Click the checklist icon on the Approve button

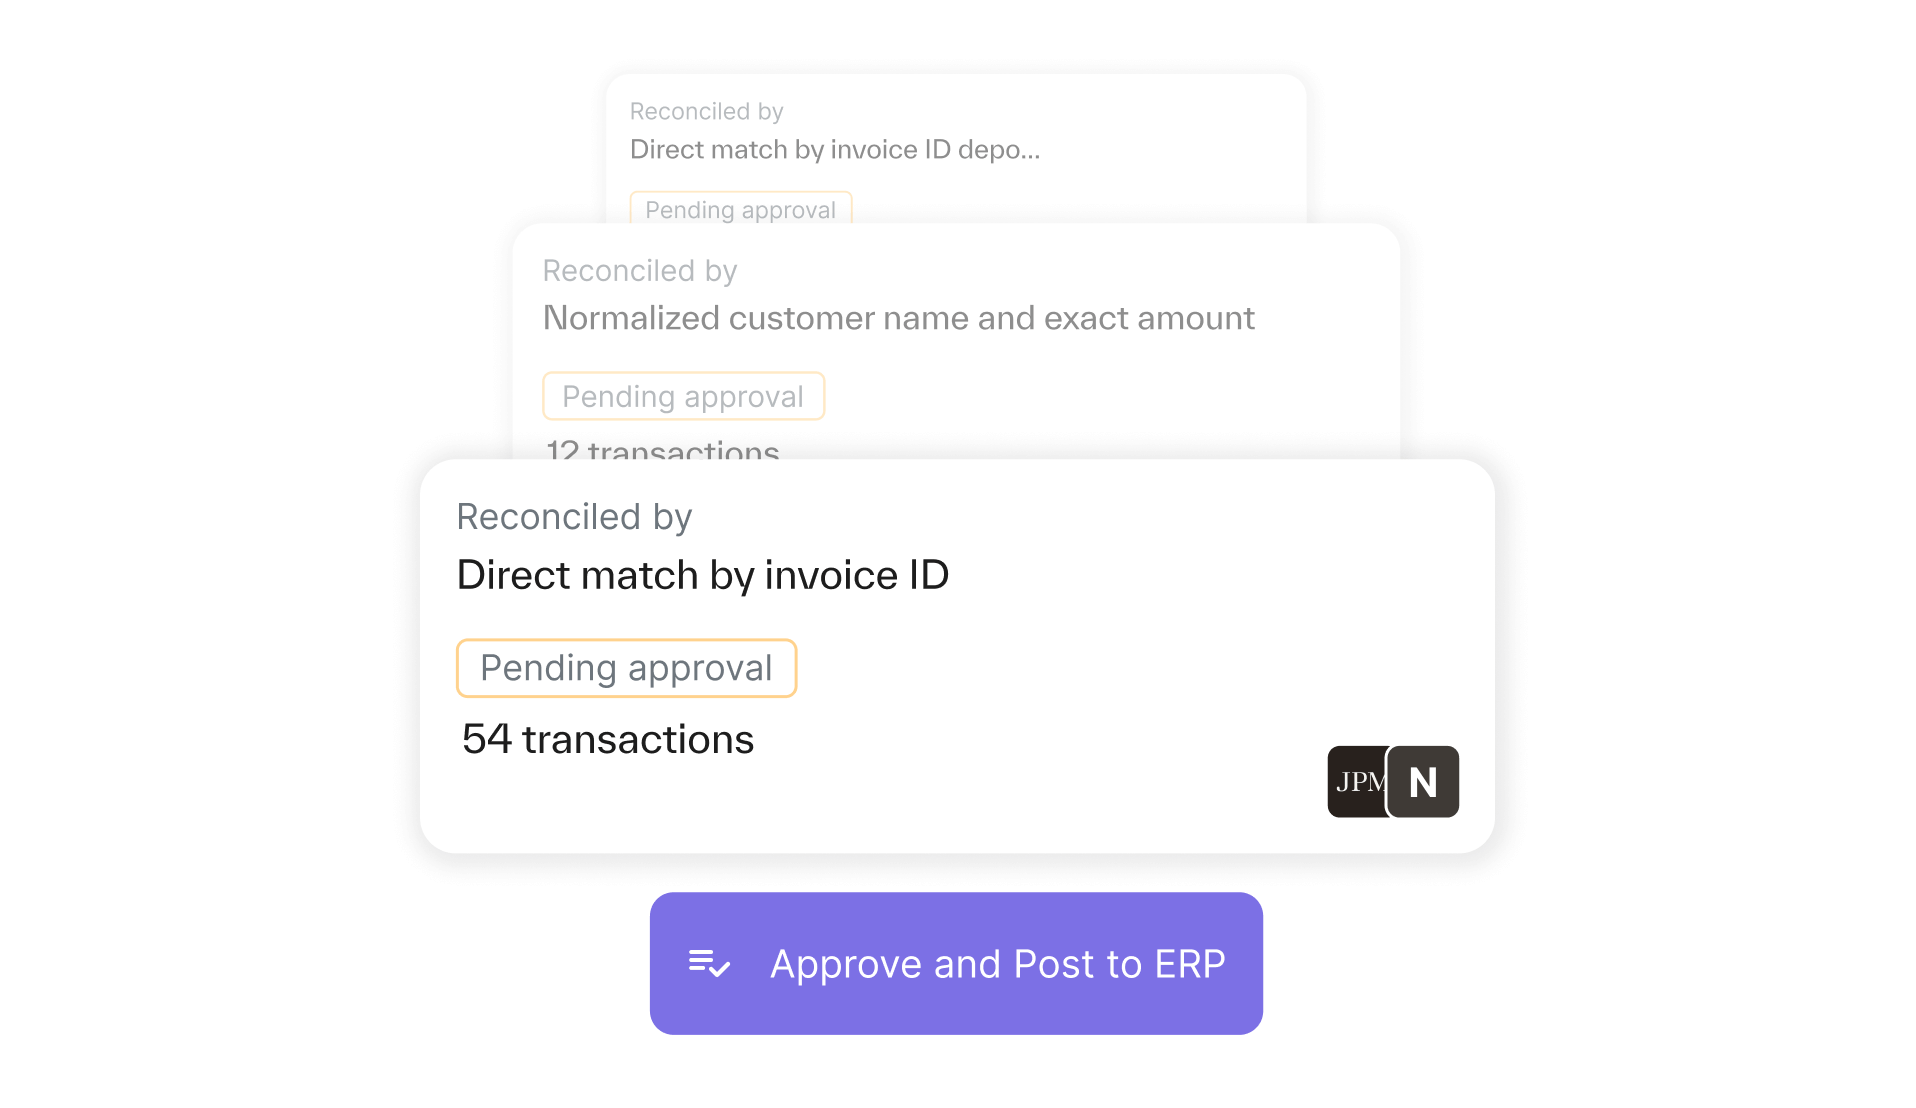(709, 964)
